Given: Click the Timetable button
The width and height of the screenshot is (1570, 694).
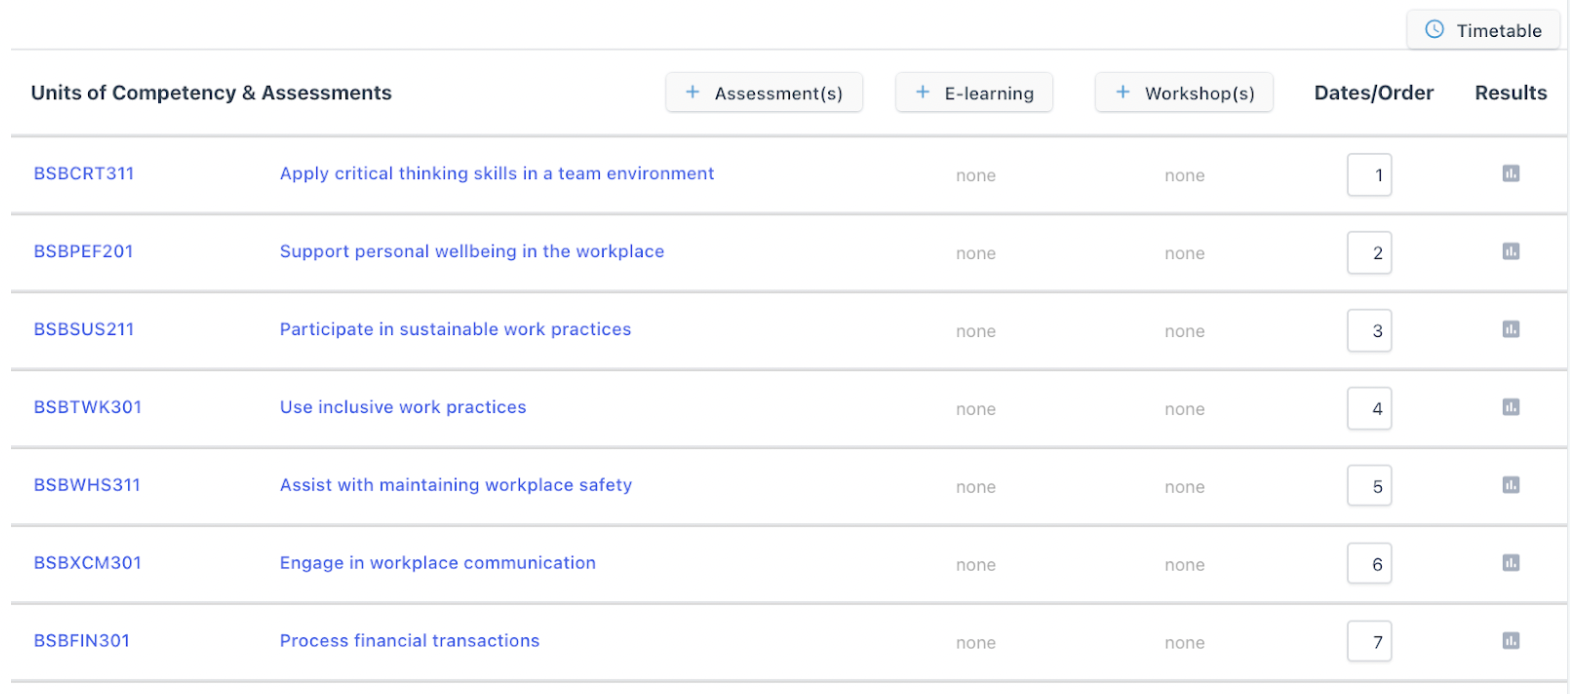Looking at the screenshot, I should (1483, 30).
